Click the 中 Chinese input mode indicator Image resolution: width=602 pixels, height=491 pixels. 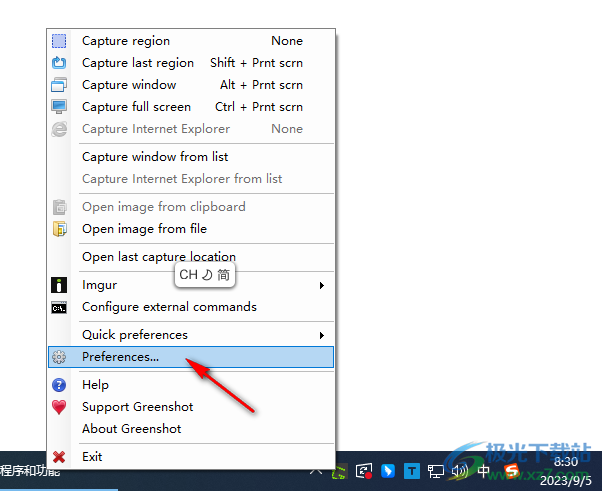pyautogui.click(x=484, y=471)
